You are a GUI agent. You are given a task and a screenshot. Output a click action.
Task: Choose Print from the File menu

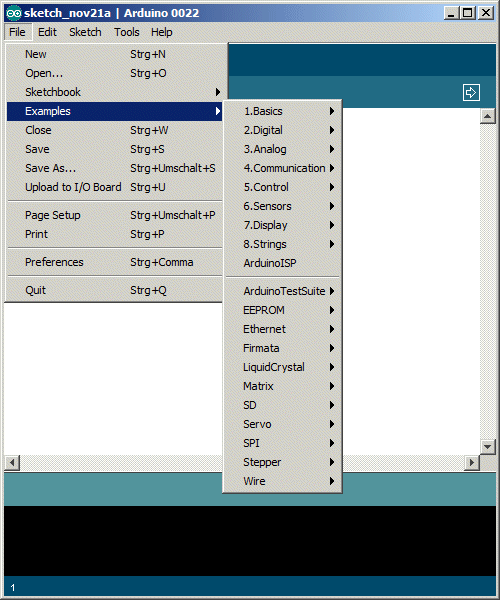click(x=114, y=234)
